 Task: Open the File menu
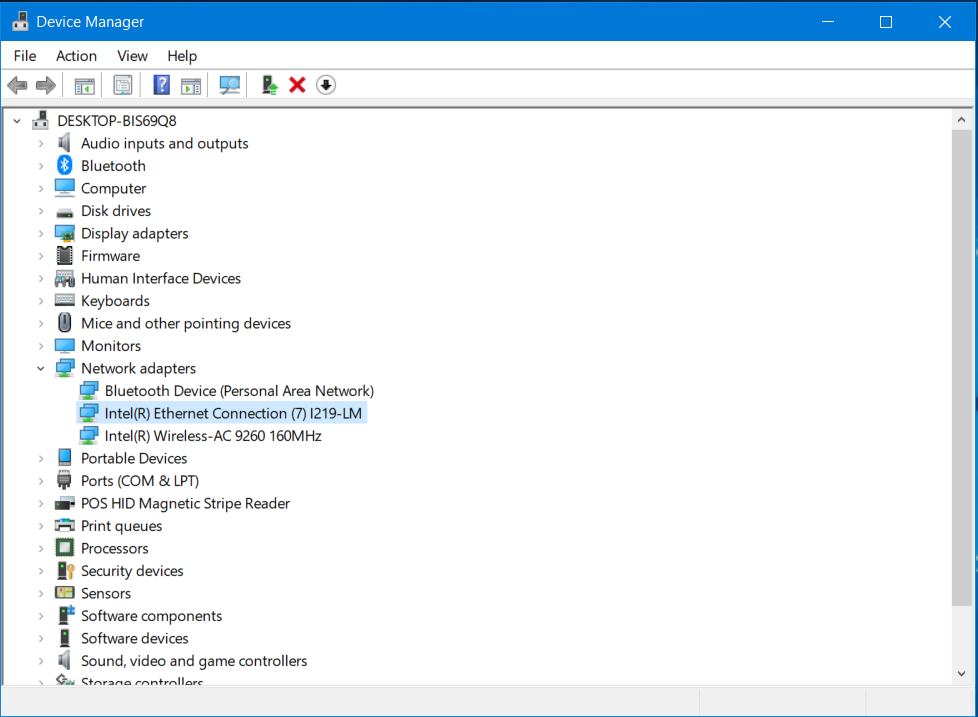[25, 56]
